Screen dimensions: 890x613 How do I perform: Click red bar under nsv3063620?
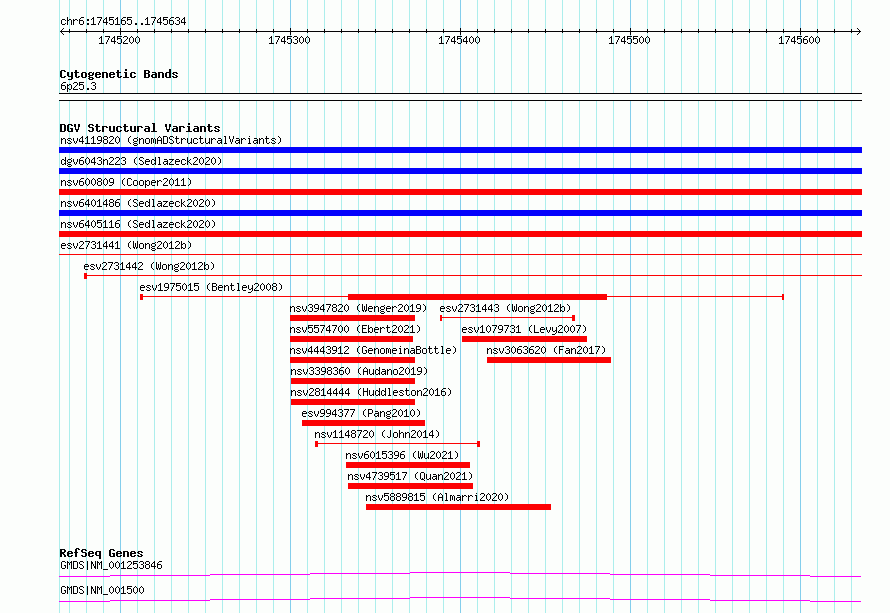click(549, 360)
